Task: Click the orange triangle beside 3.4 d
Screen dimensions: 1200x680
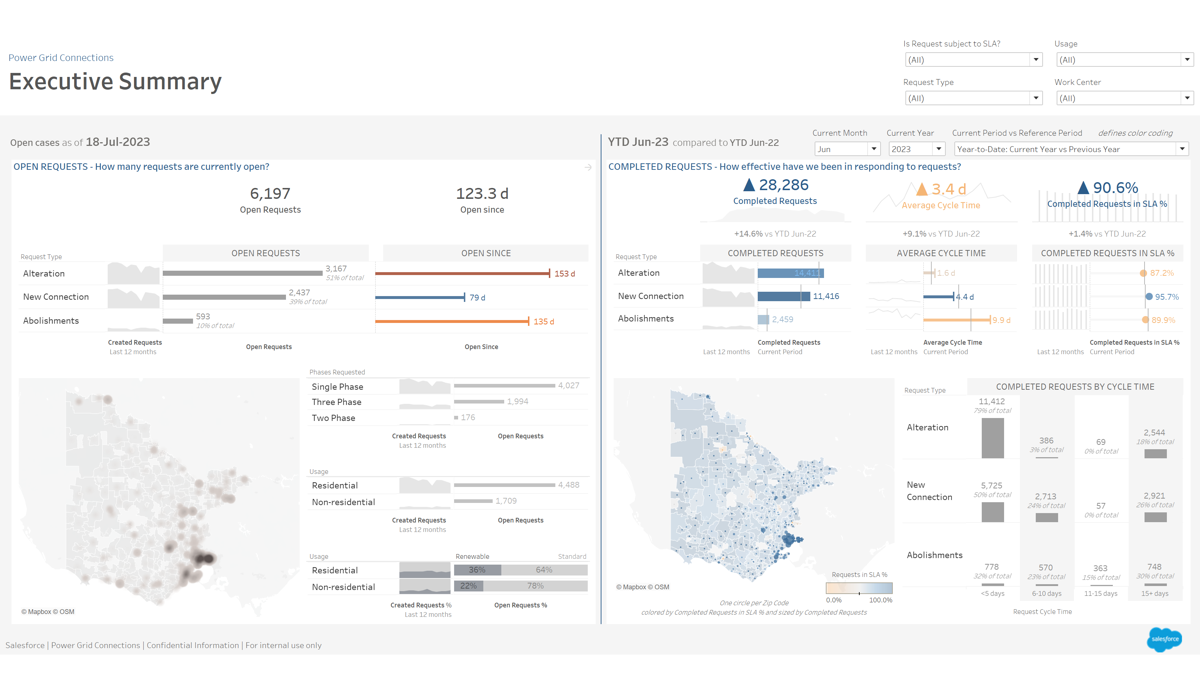Action: click(921, 189)
